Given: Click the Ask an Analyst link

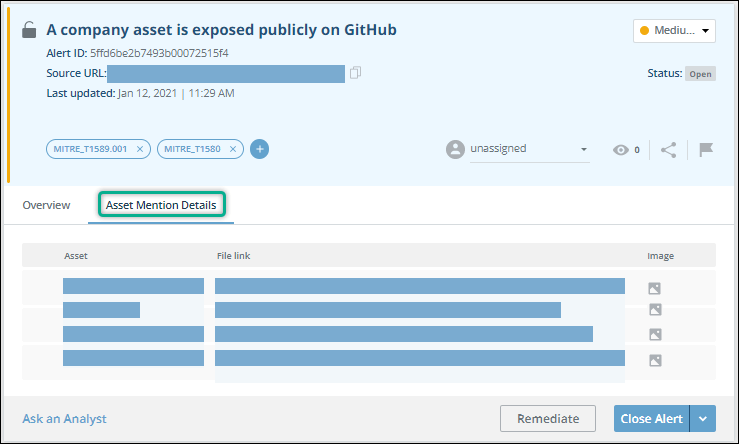Looking at the screenshot, I should point(64,419).
